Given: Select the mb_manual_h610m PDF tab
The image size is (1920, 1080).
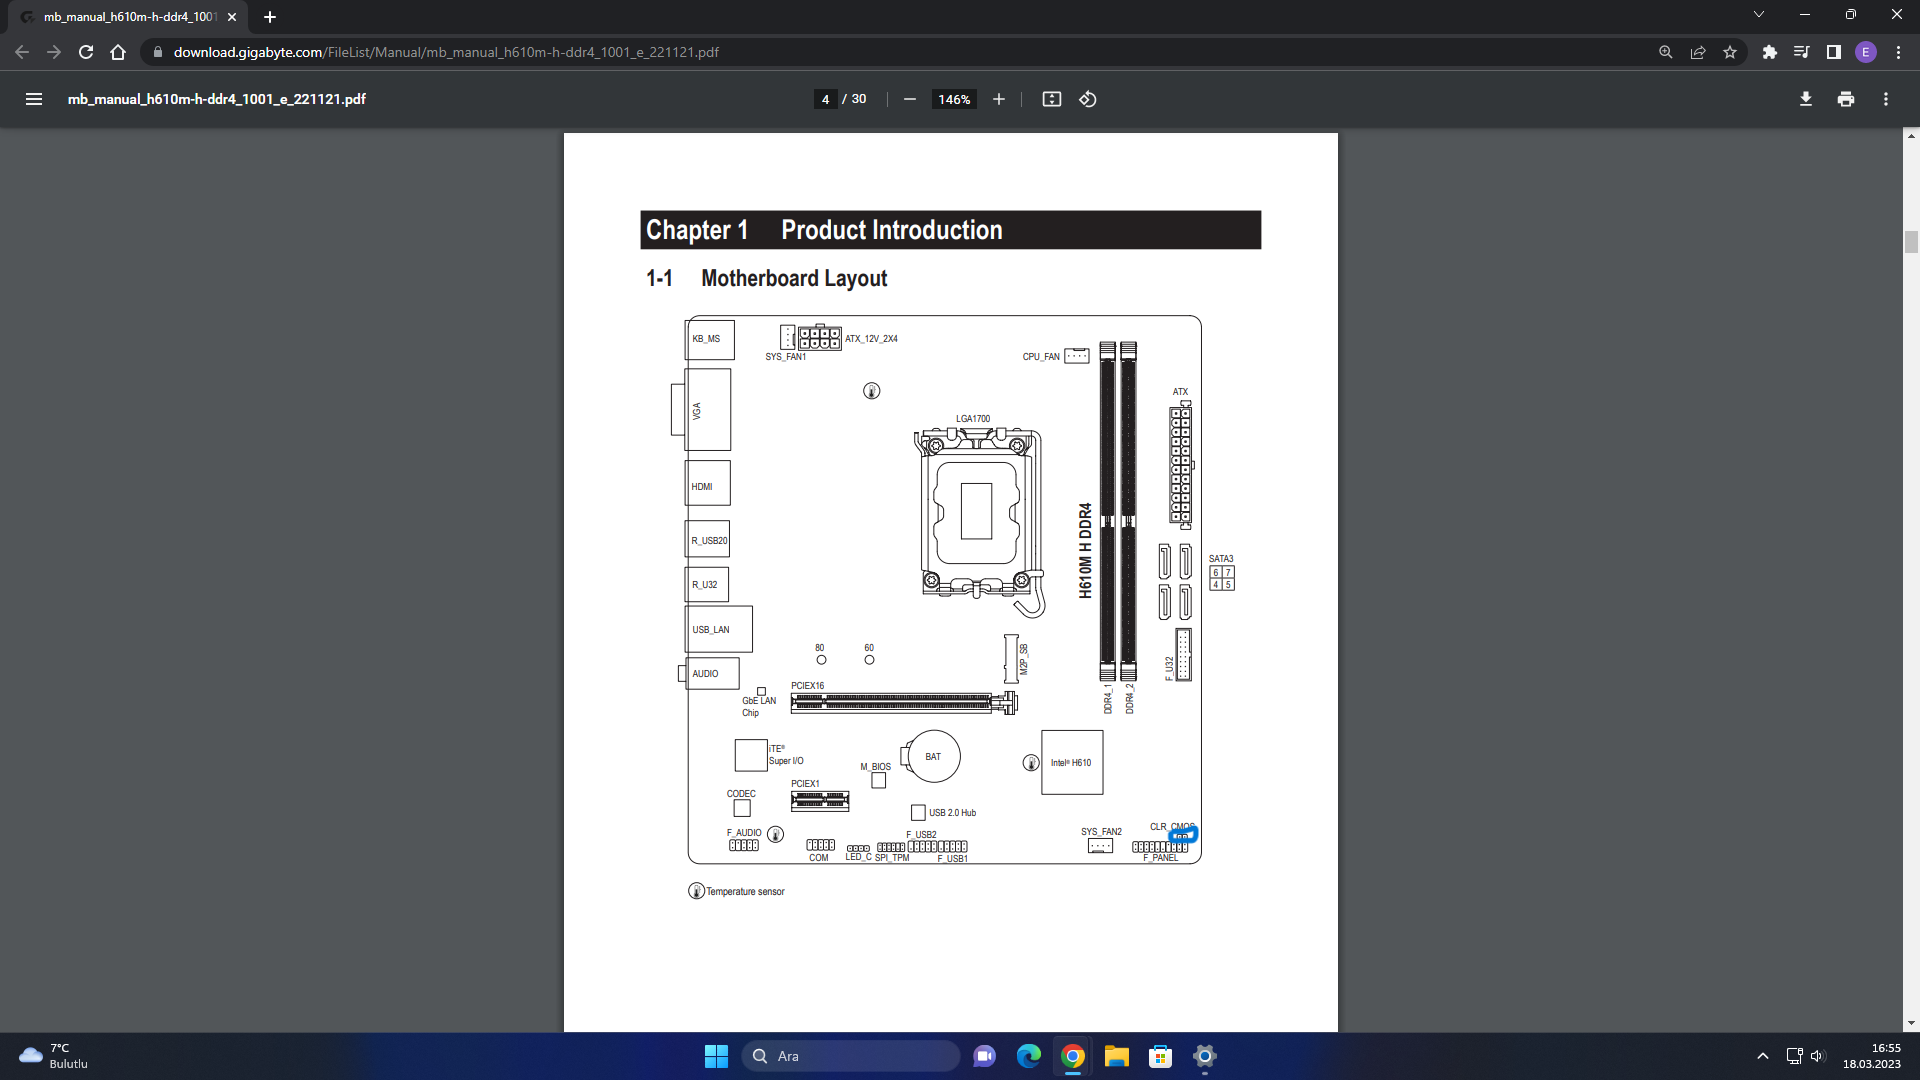Looking at the screenshot, I should click(130, 17).
